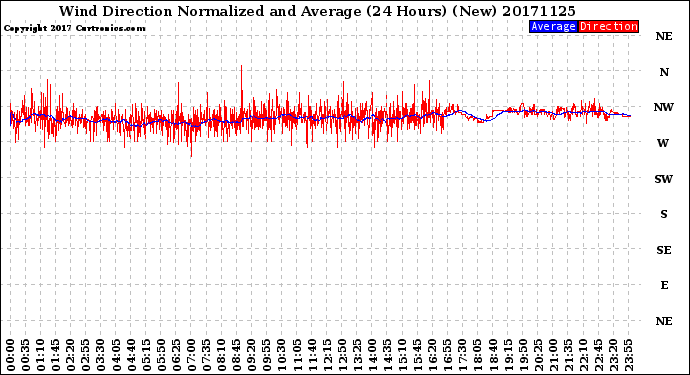690x375 pixels.
Task: Click the '23:55' time axis label
Action: tap(628, 355)
